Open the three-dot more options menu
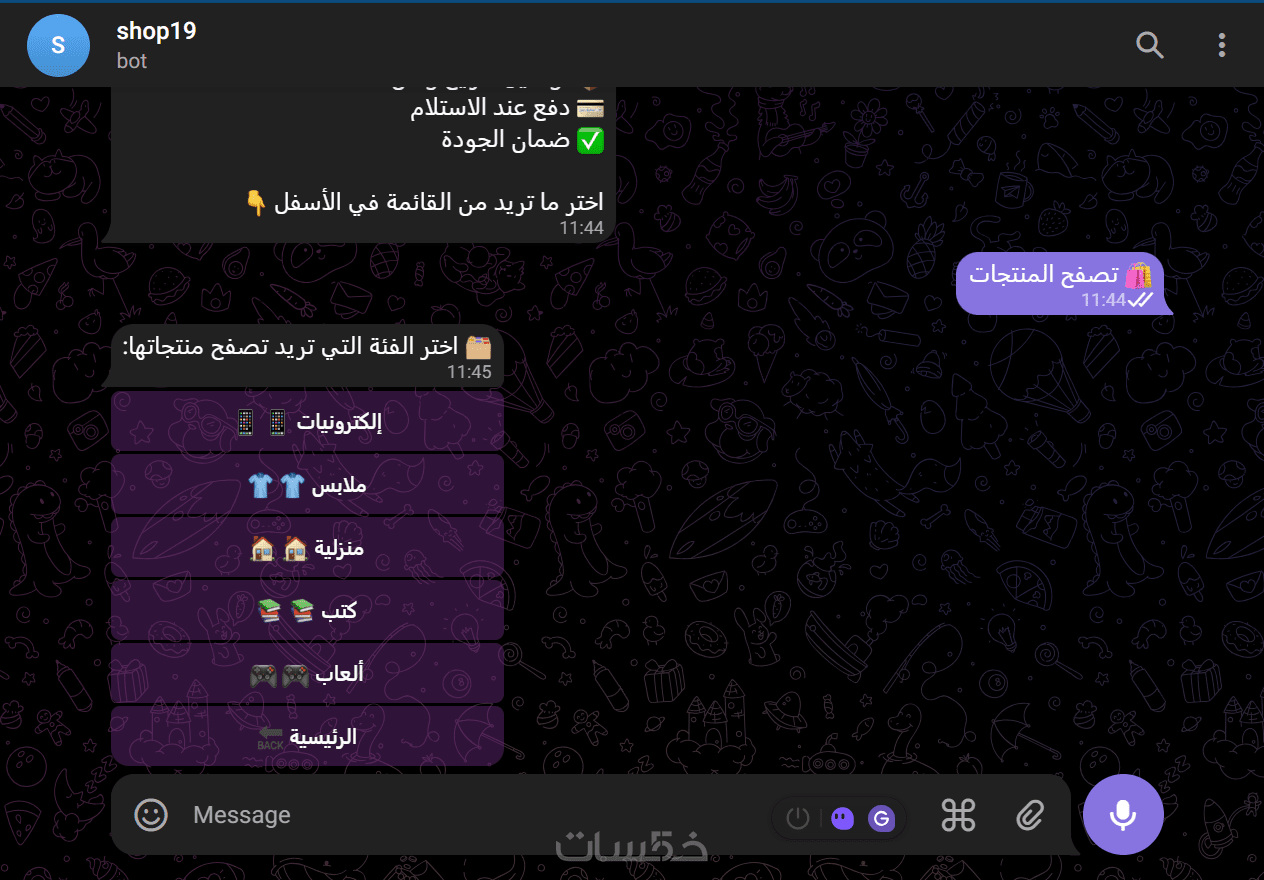The image size is (1264, 880). point(1221,45)
